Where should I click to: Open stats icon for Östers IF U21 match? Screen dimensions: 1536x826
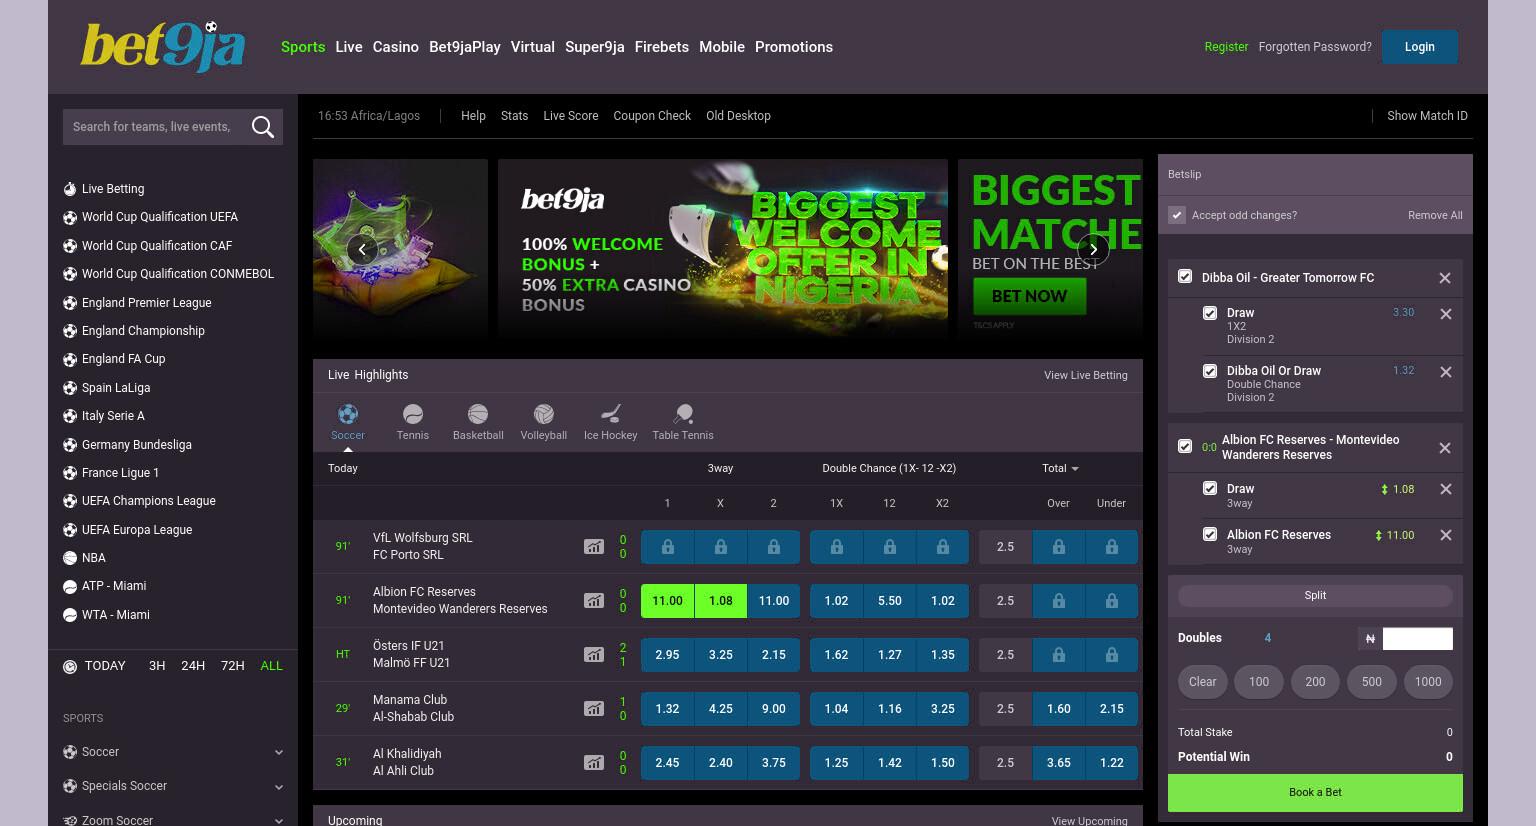pos(594,654)
